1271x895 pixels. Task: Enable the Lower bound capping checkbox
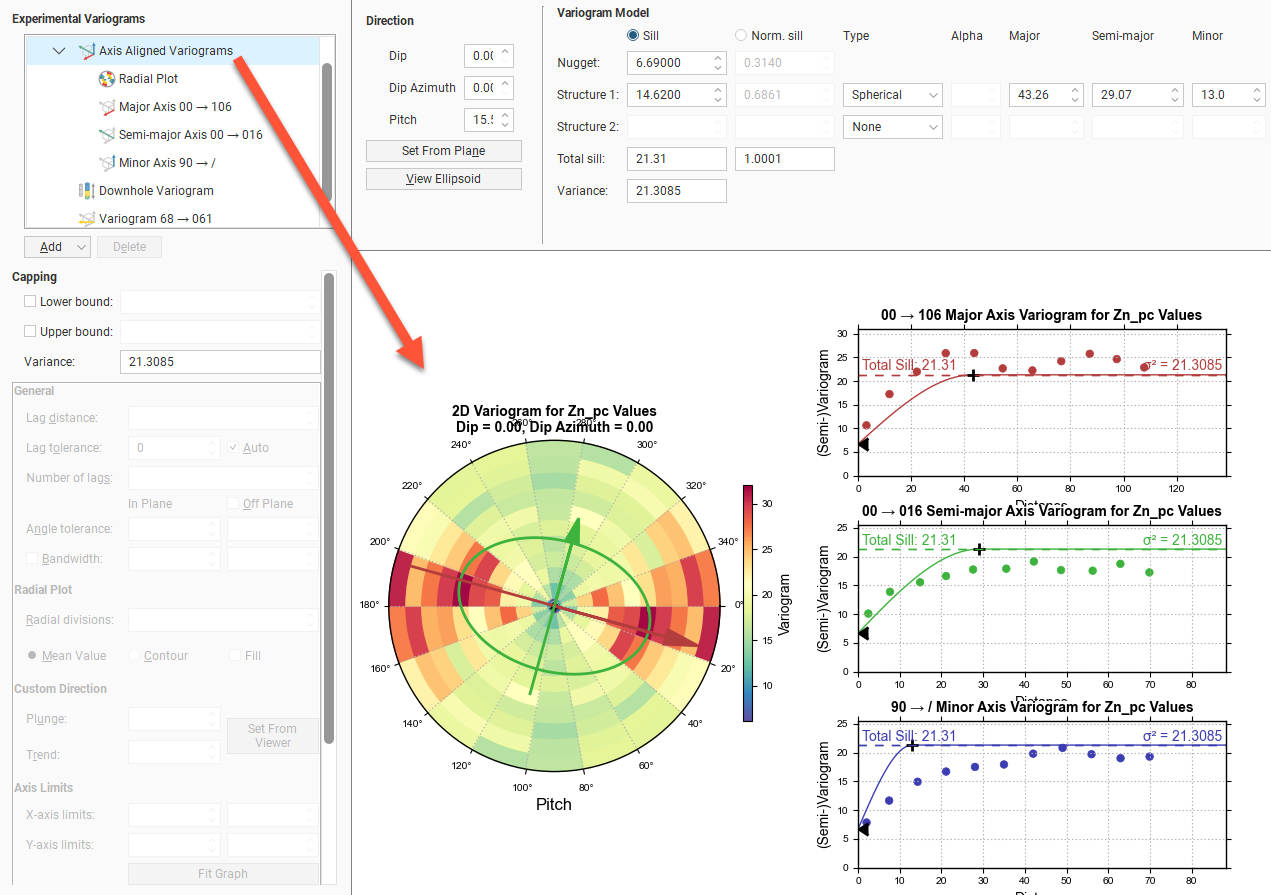pyautogui.click(x=29, y=302)
